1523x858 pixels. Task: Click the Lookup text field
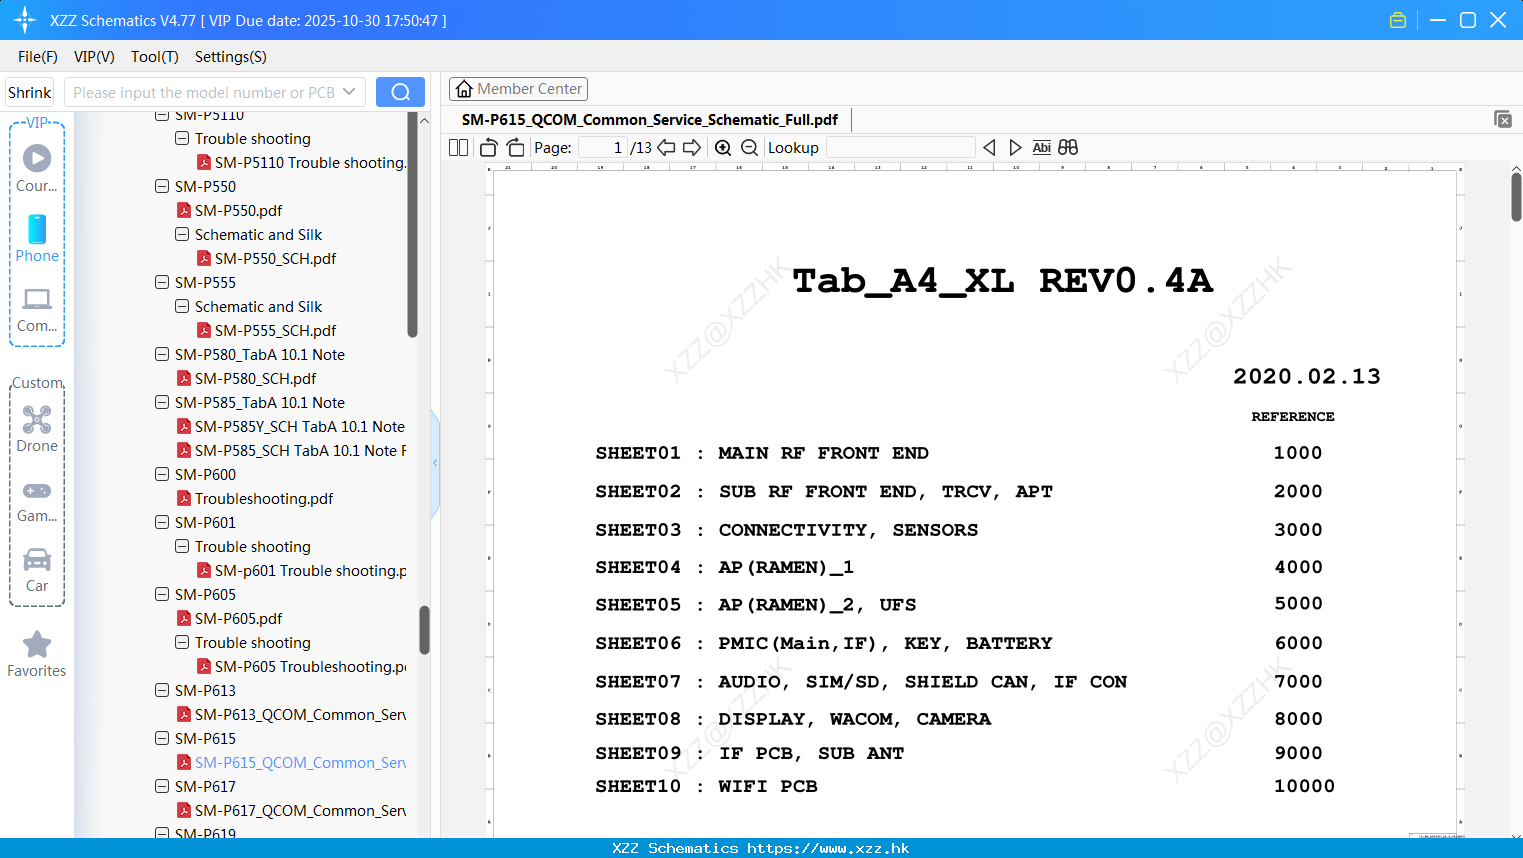pos(900,147)
